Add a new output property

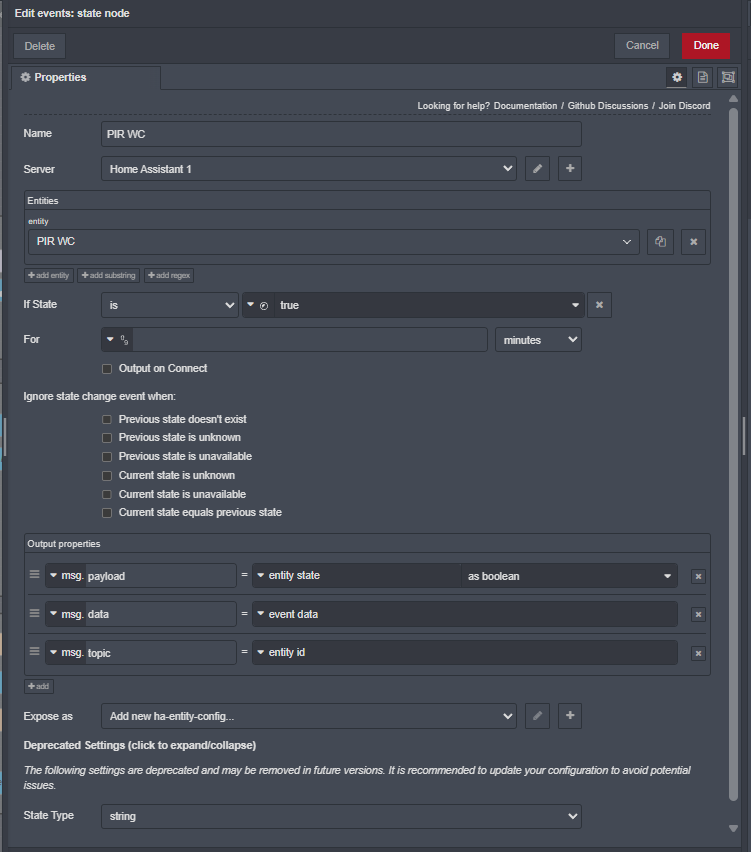pos(39,686)
